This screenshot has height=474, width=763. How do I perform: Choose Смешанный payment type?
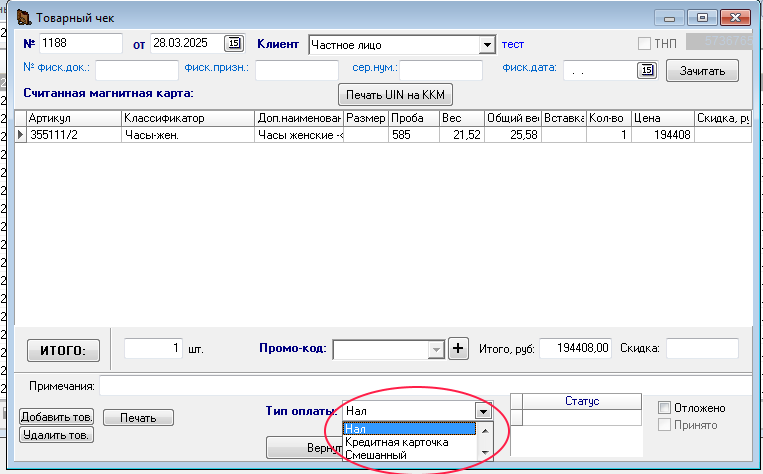[376, 455]
